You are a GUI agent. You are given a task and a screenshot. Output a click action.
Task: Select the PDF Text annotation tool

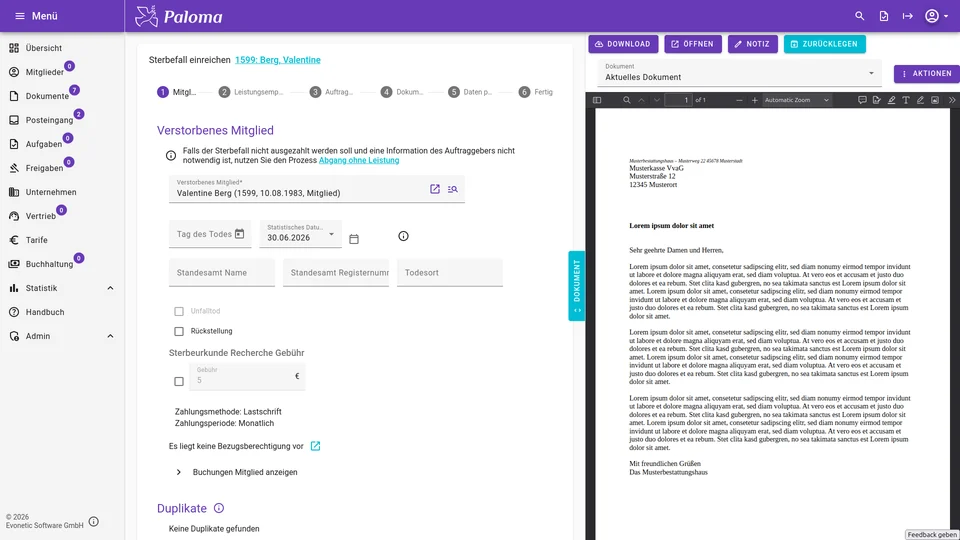[906, 100]
